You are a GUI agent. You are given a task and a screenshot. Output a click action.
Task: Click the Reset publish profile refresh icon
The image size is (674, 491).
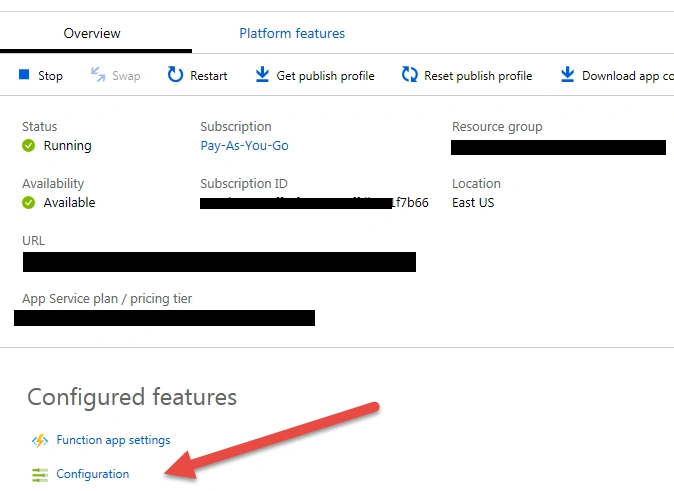tap(410, 74)
